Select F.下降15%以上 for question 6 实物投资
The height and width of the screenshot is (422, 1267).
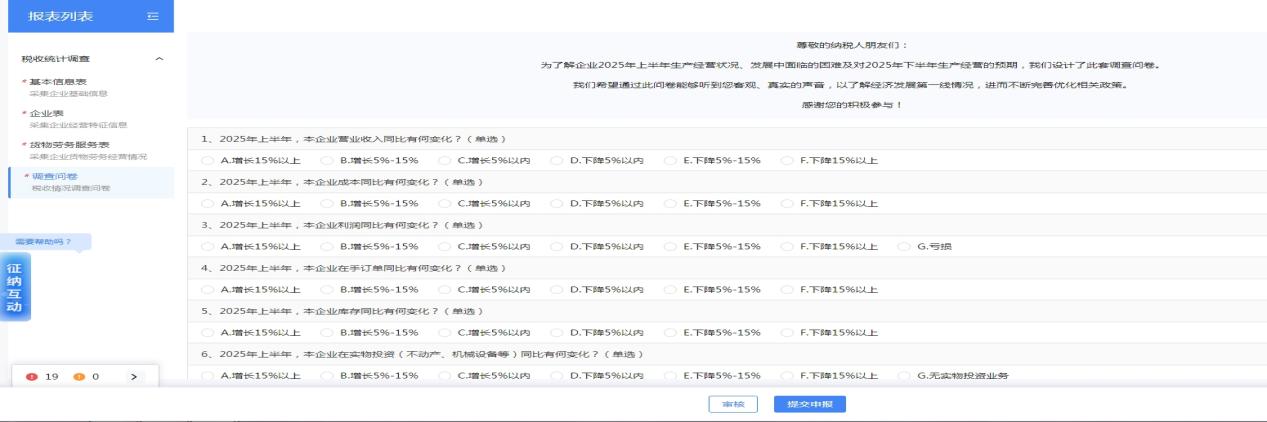pyautogui.click(x=787, y=375)
